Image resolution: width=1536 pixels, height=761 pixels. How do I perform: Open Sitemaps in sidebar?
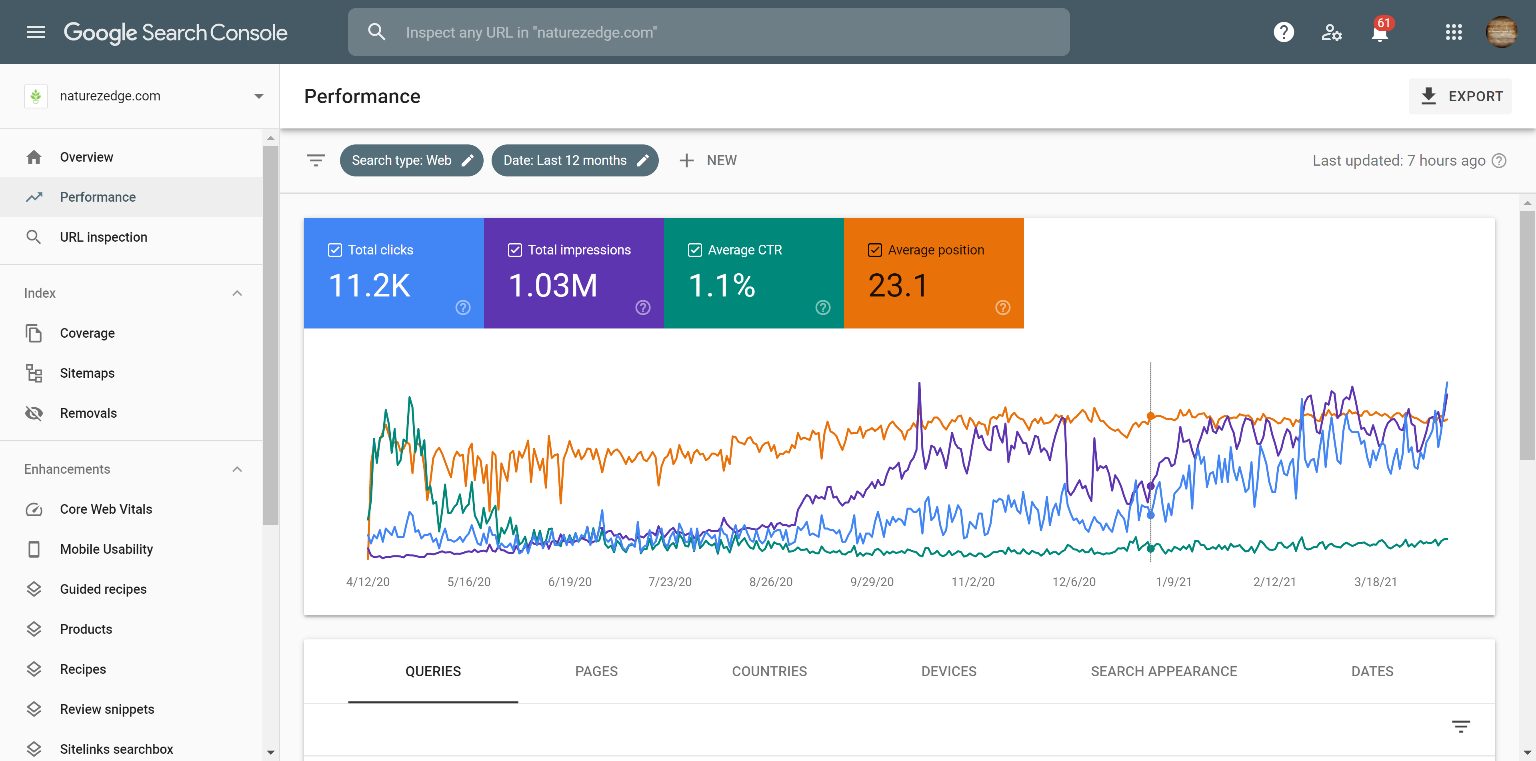pyautogui.click(x=131, y=373)
